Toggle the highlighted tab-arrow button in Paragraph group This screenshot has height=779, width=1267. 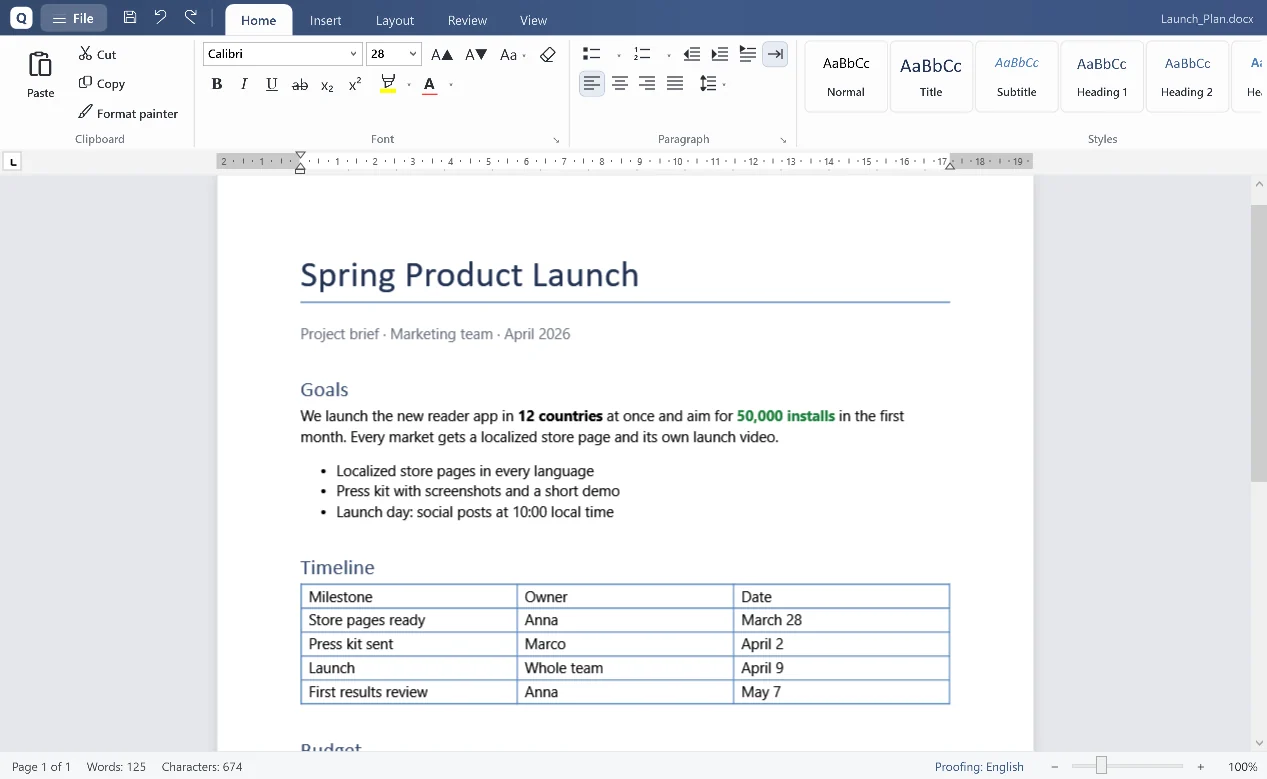(775, 55)
